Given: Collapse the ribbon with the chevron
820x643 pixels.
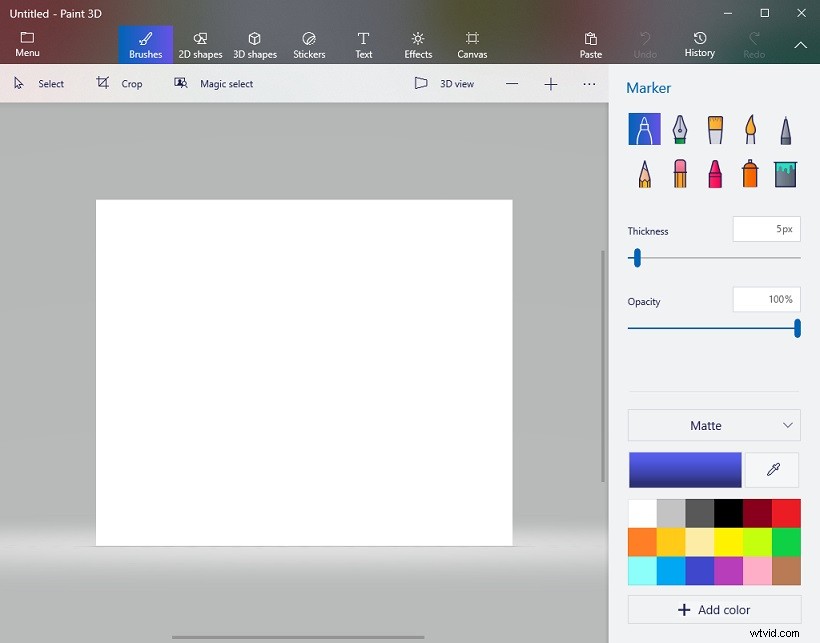Looking at the screenshot, I should coord(800,45).
